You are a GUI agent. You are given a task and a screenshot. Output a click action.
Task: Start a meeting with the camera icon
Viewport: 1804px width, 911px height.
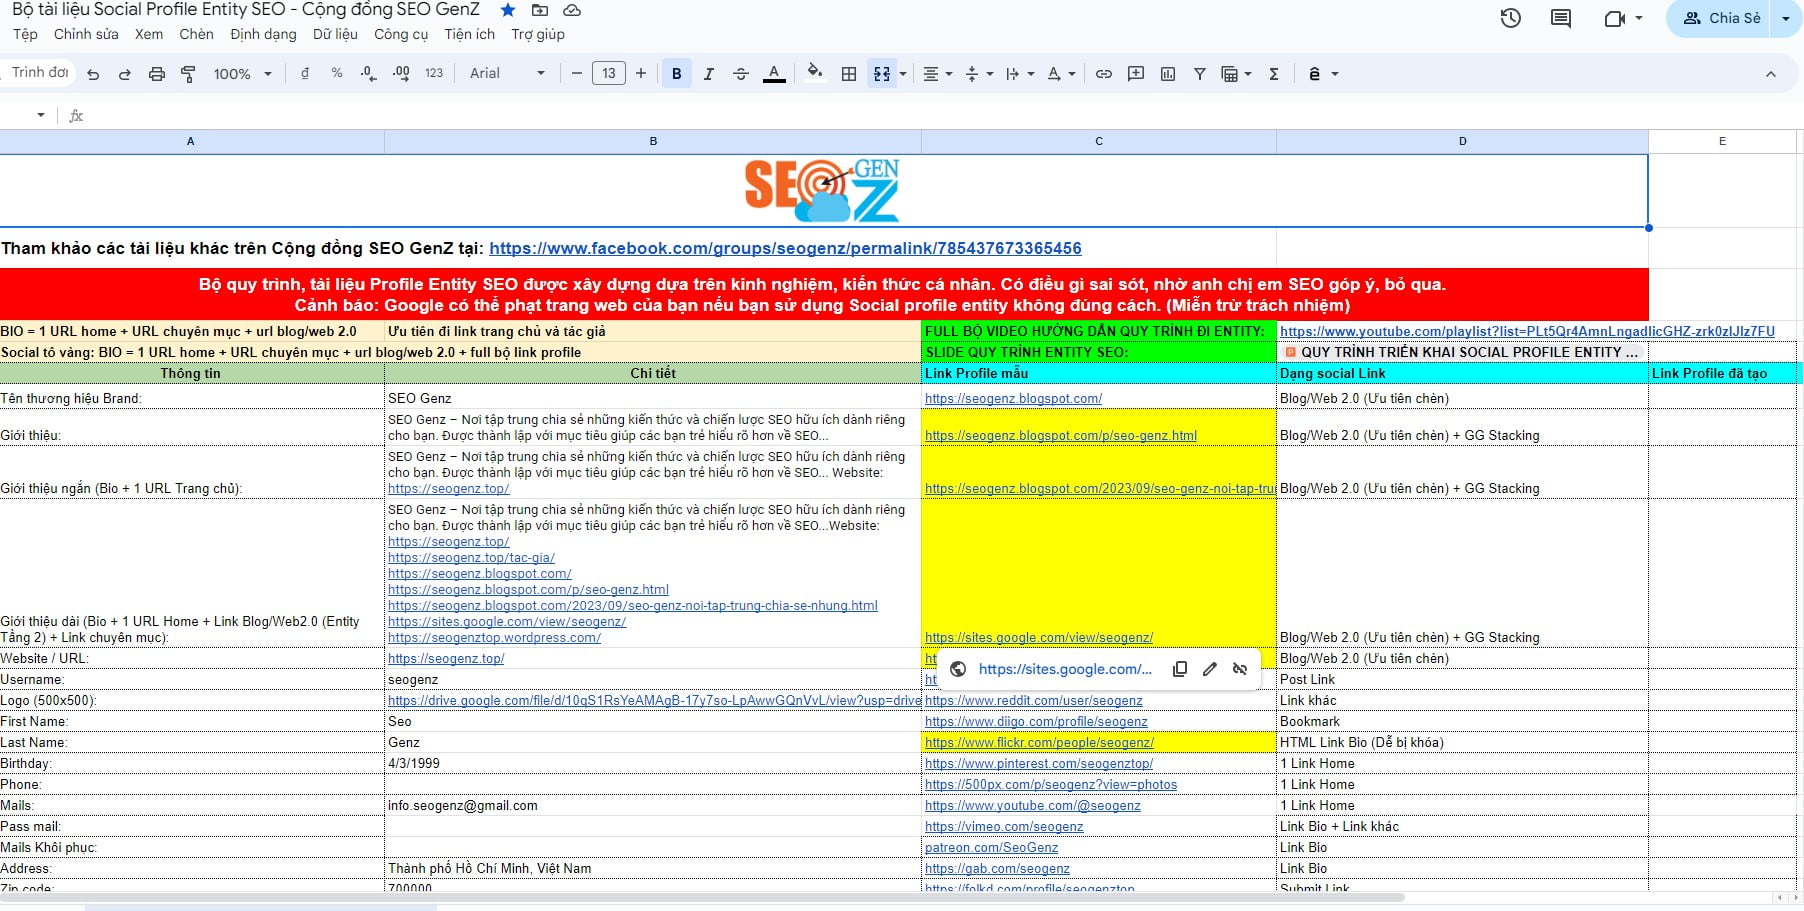(x=1614, y=18)
